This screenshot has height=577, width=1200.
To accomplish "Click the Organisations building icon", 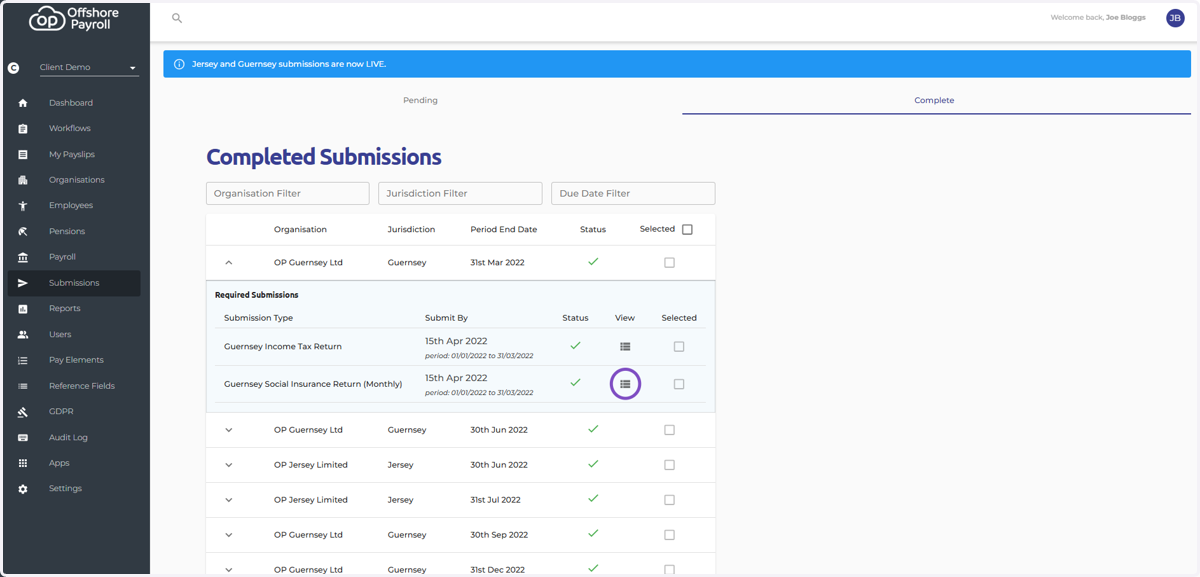I will pyautogui.click(x=23, y=180).
